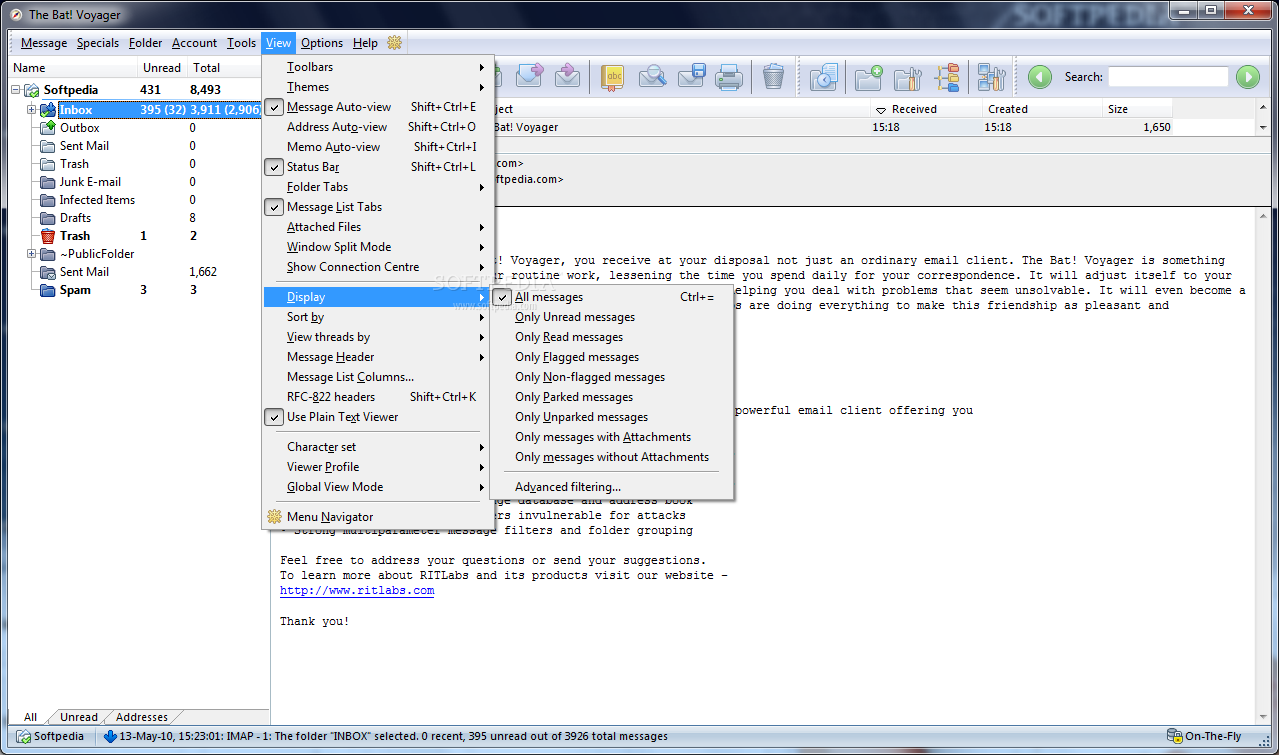Collapse the Softpedia account tree node

[x=16, y=90]
